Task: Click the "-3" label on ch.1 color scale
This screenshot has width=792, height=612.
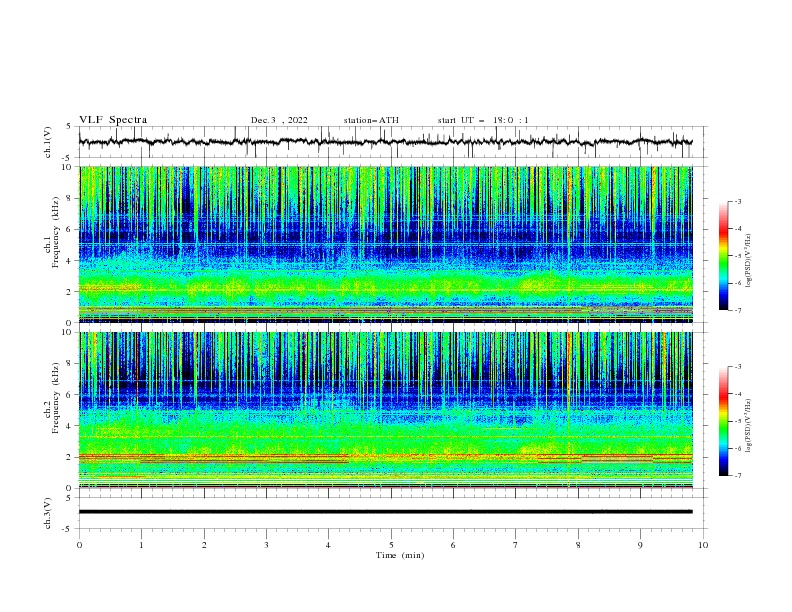Action: (737, 201)
